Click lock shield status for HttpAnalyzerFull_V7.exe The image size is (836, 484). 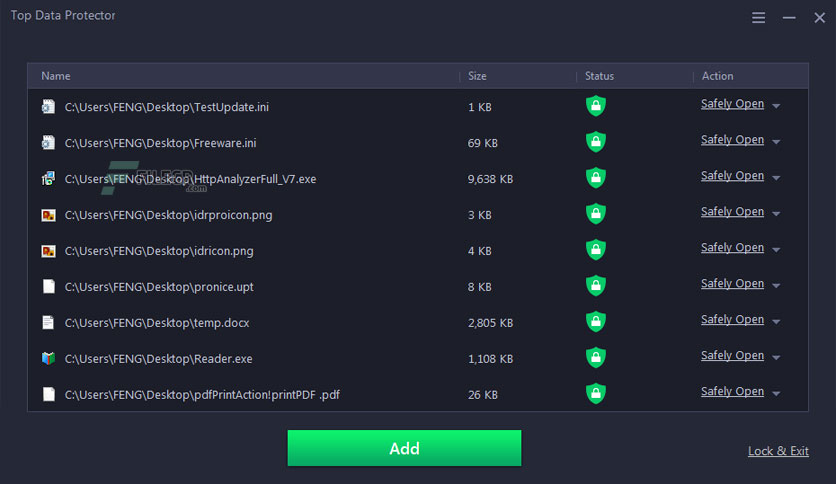tap(596, 178)
